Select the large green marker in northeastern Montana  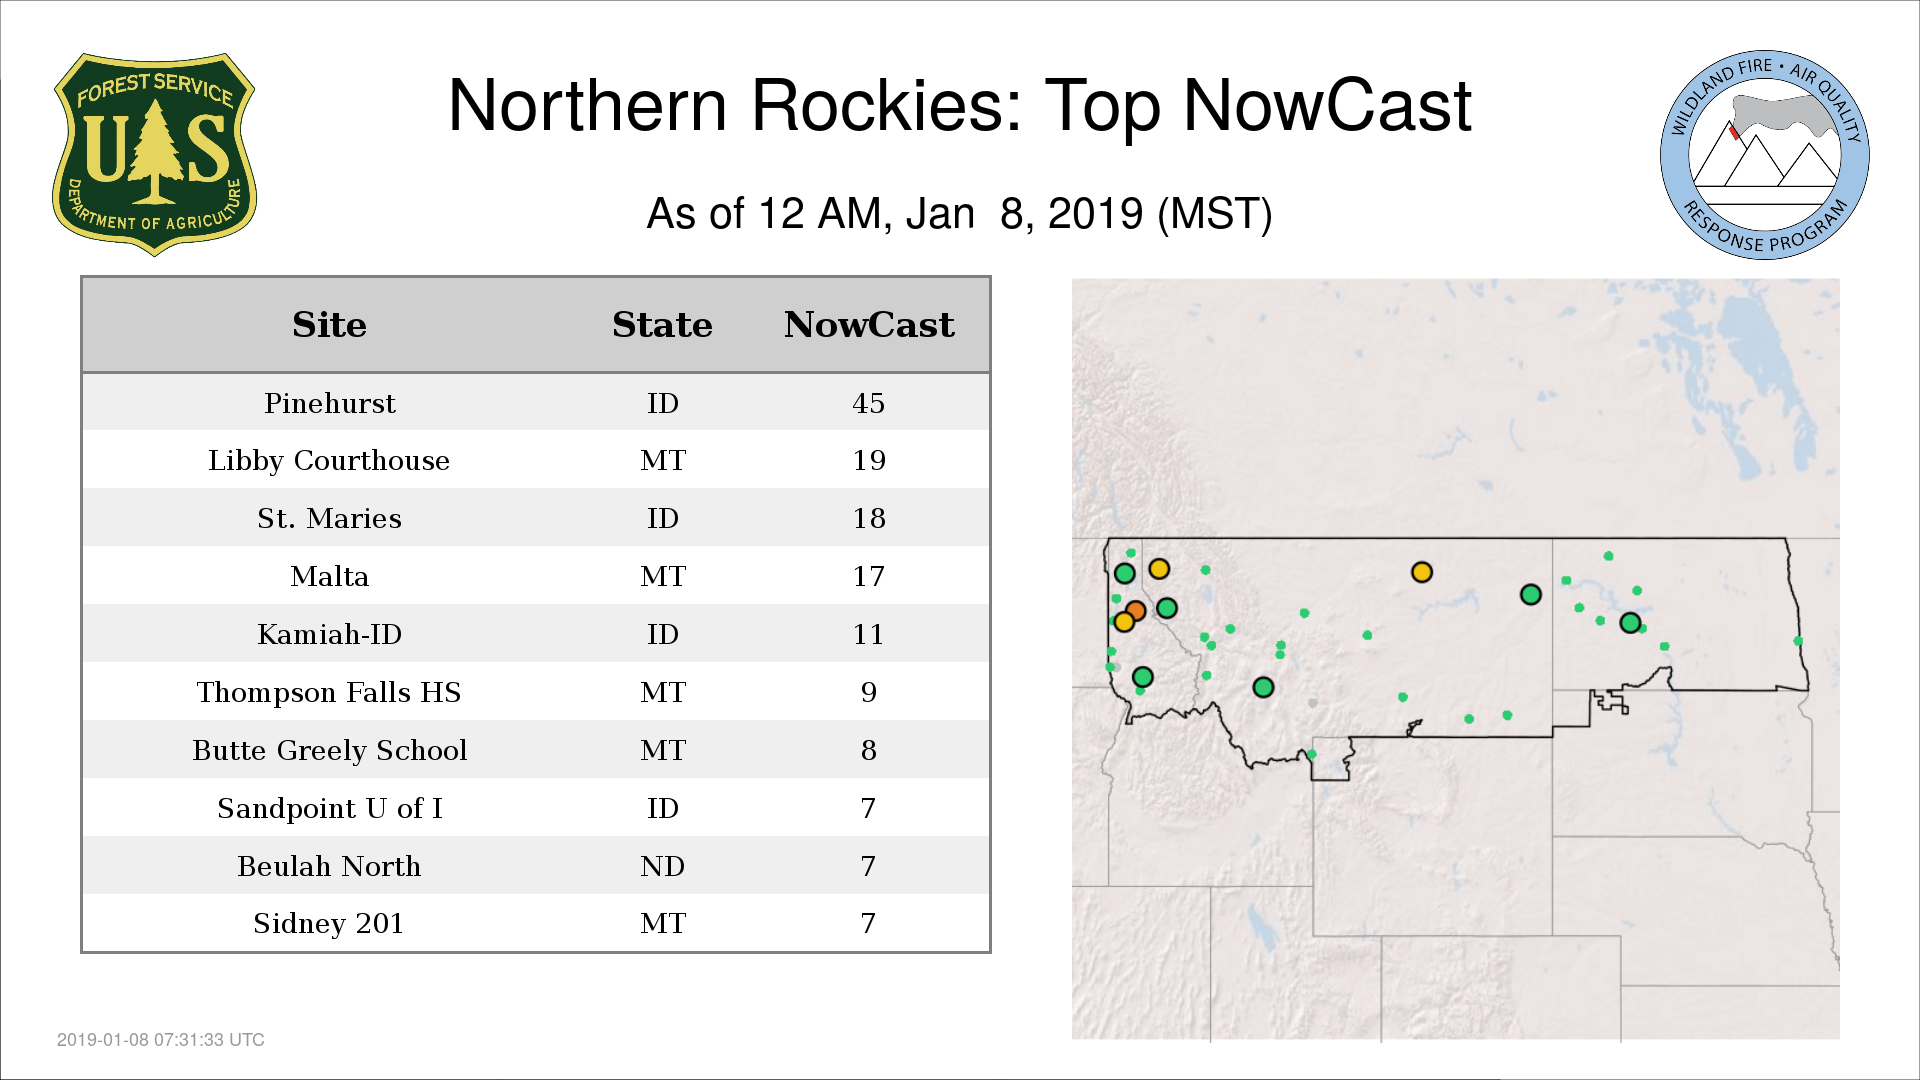coord(1530,595)
